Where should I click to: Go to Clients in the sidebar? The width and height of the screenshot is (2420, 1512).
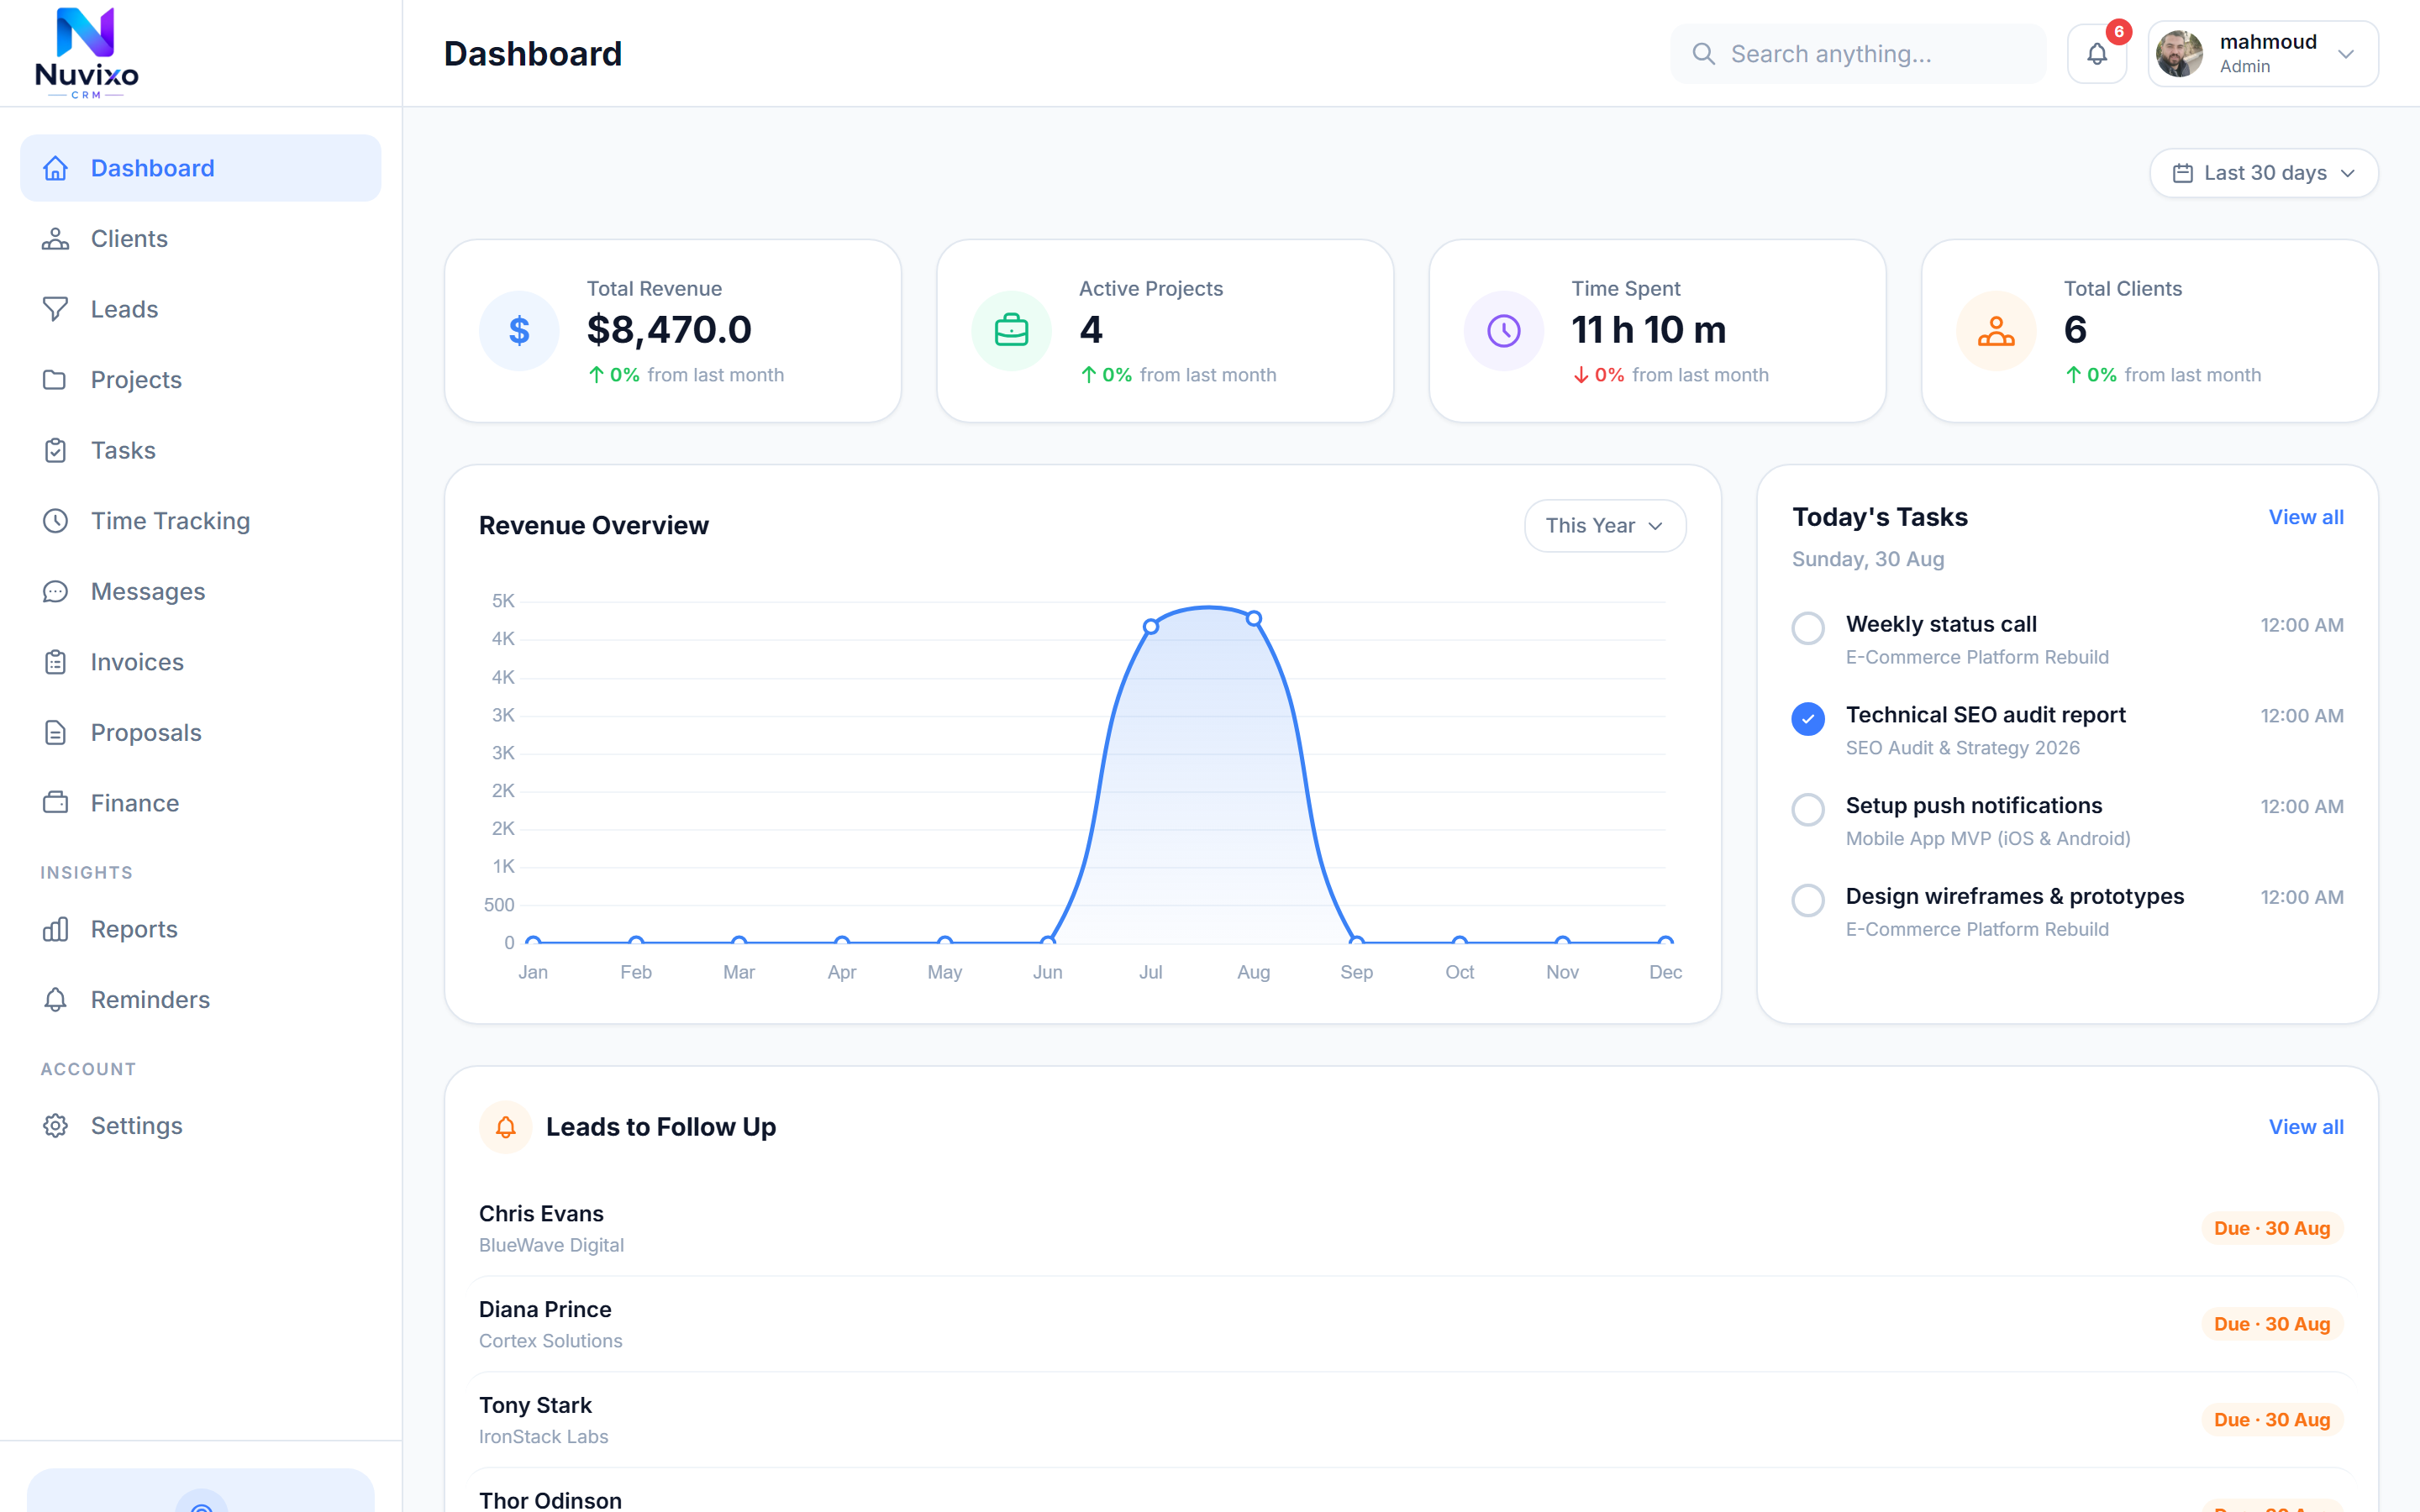tap(201, 239)
